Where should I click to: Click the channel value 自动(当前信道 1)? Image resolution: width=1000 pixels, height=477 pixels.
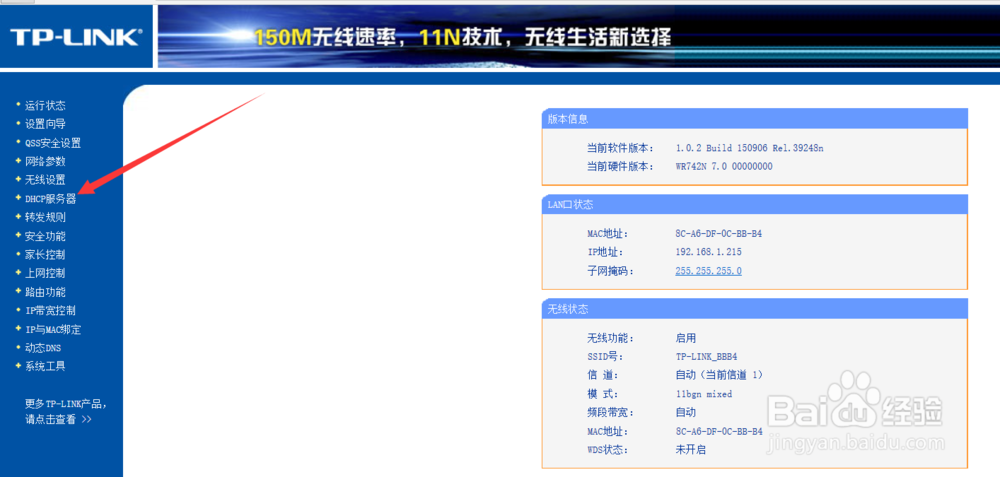[719, 375]
